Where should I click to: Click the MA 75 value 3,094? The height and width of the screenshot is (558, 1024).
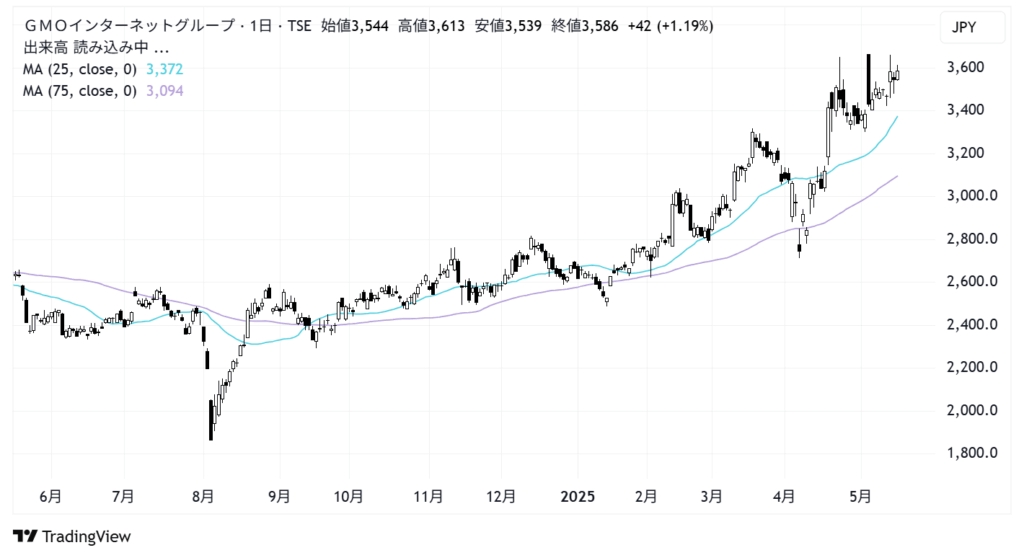[x=165, y=91]
